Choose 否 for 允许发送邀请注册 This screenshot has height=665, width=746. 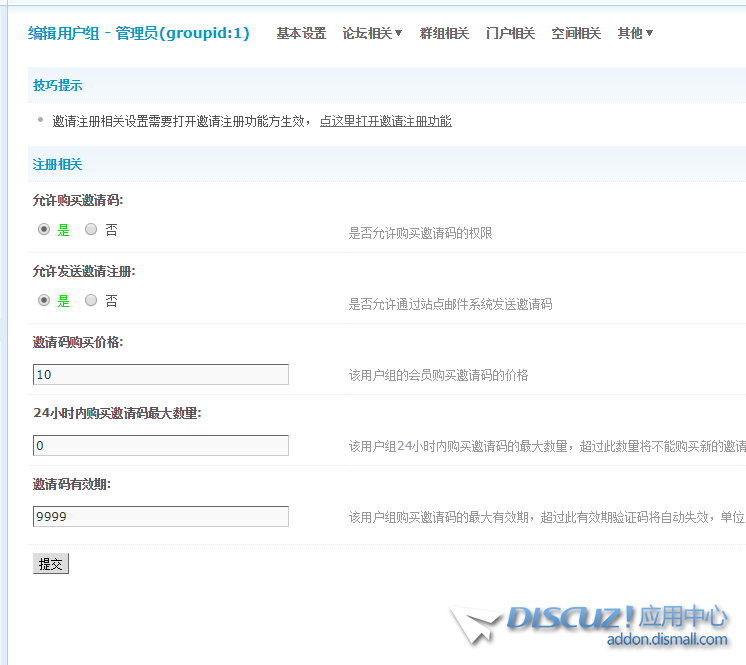91,300
